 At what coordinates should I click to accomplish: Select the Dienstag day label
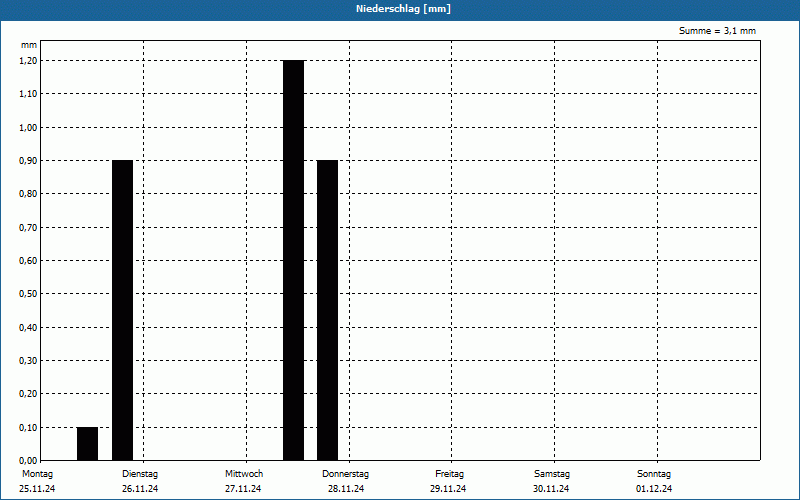pyautogui.click(x=140, y=474)
